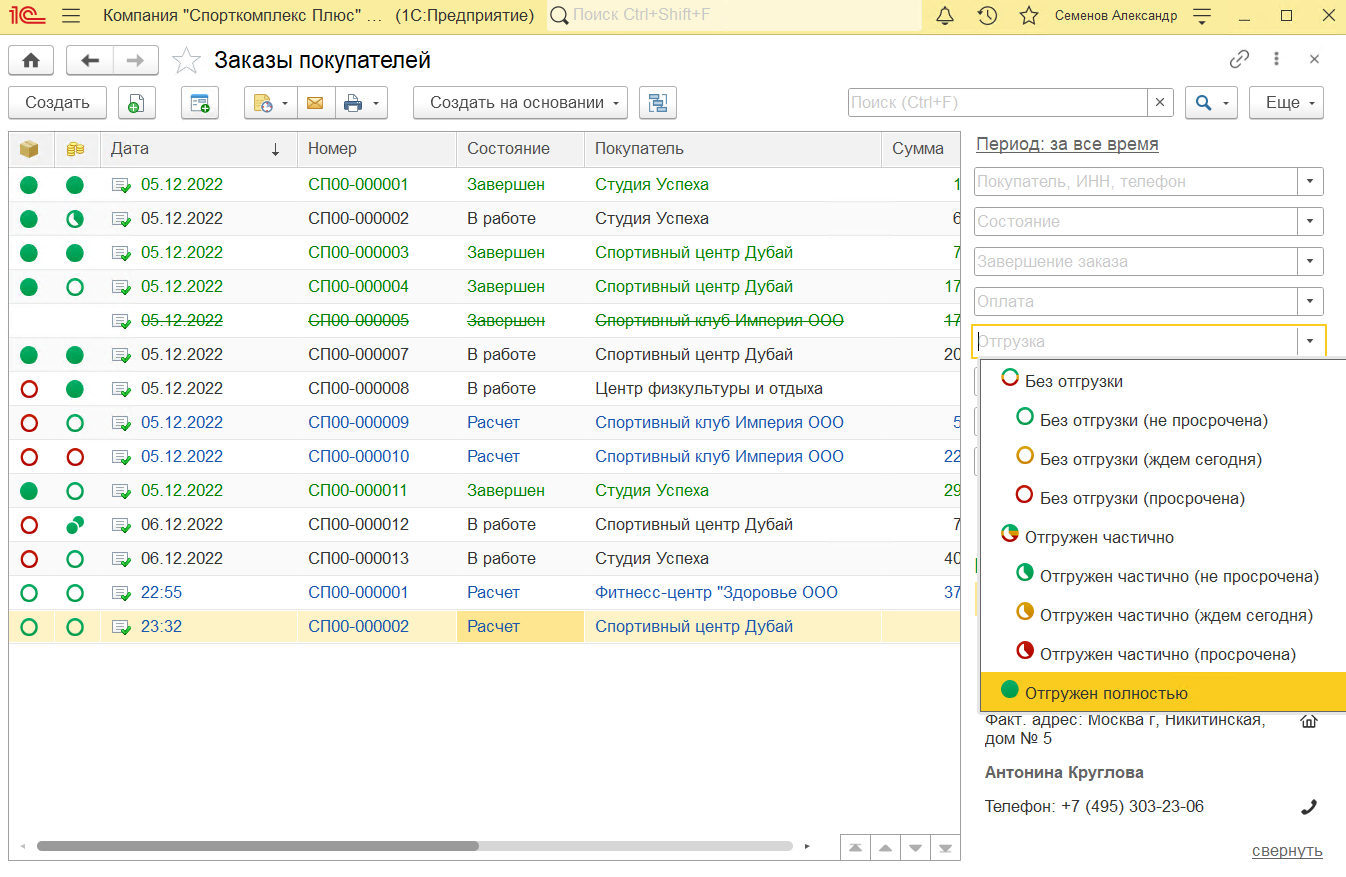Open reminder document-with-clock toolbar icon
The image size is (1346, 877).
click(263, 103)
